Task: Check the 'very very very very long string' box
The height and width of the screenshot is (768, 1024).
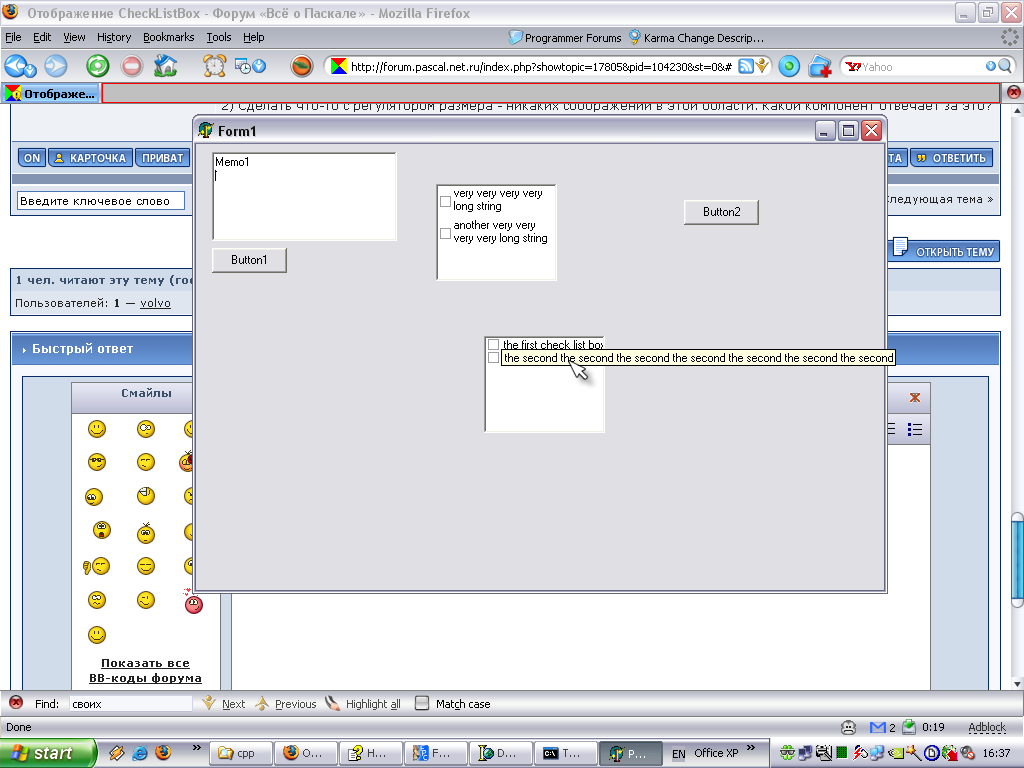Action: pyautogui.click(x=446, y=201)
